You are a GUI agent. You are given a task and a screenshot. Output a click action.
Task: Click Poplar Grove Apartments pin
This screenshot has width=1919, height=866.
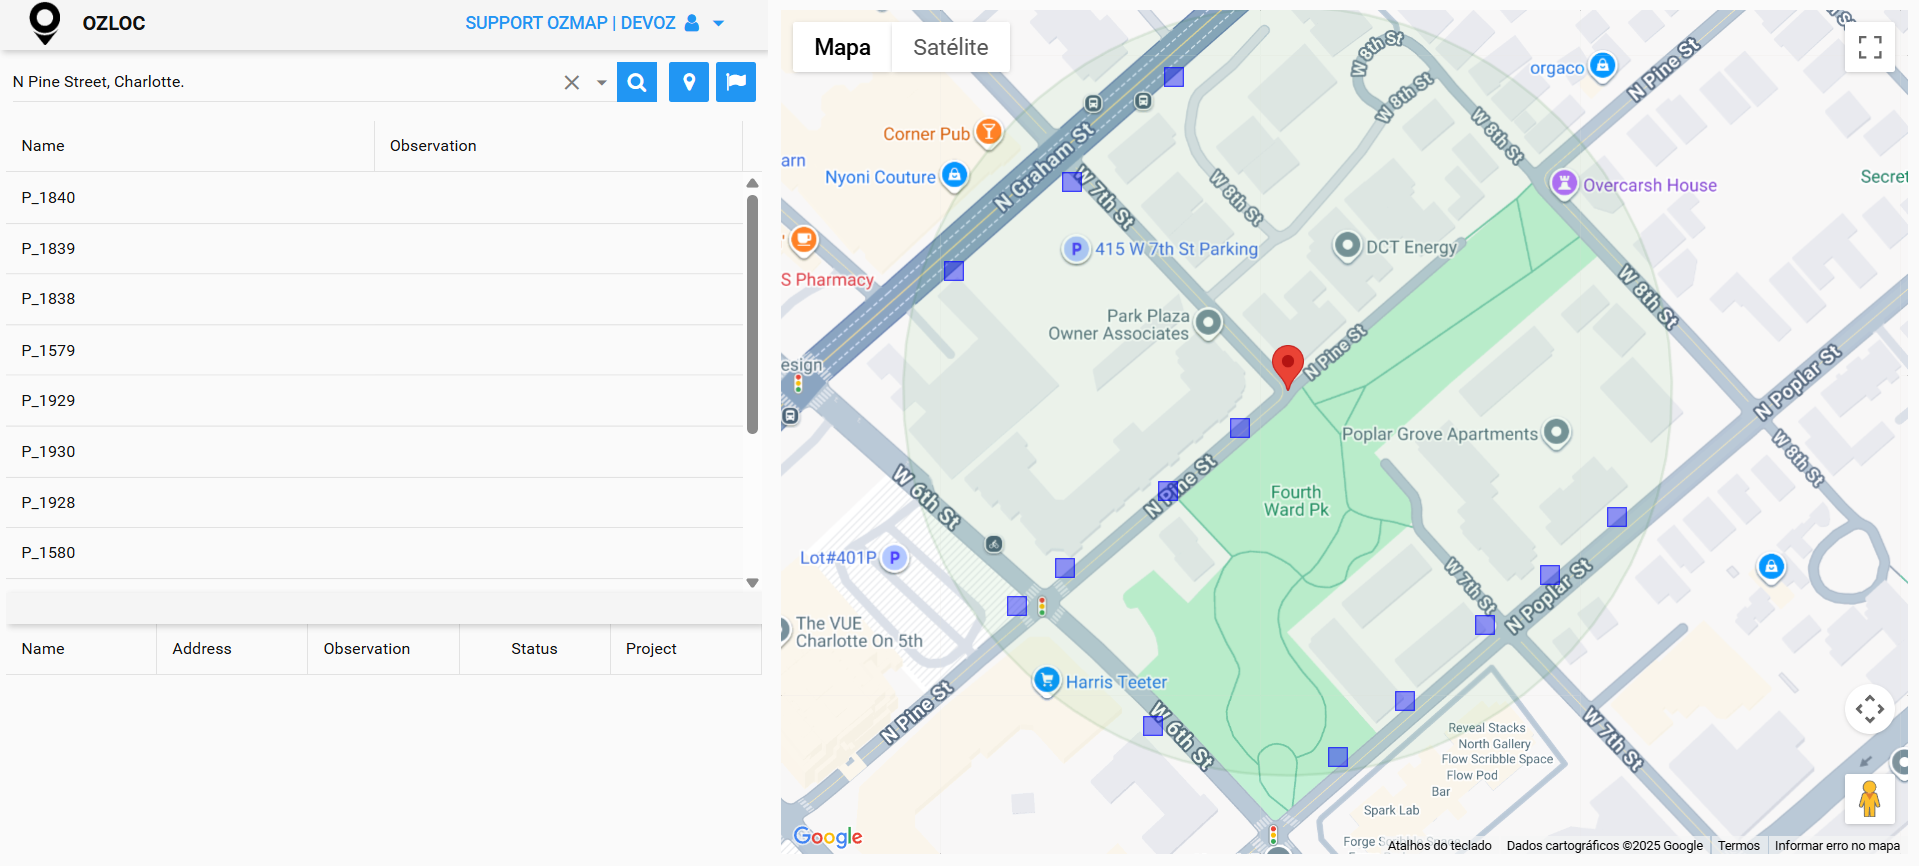1556,432
